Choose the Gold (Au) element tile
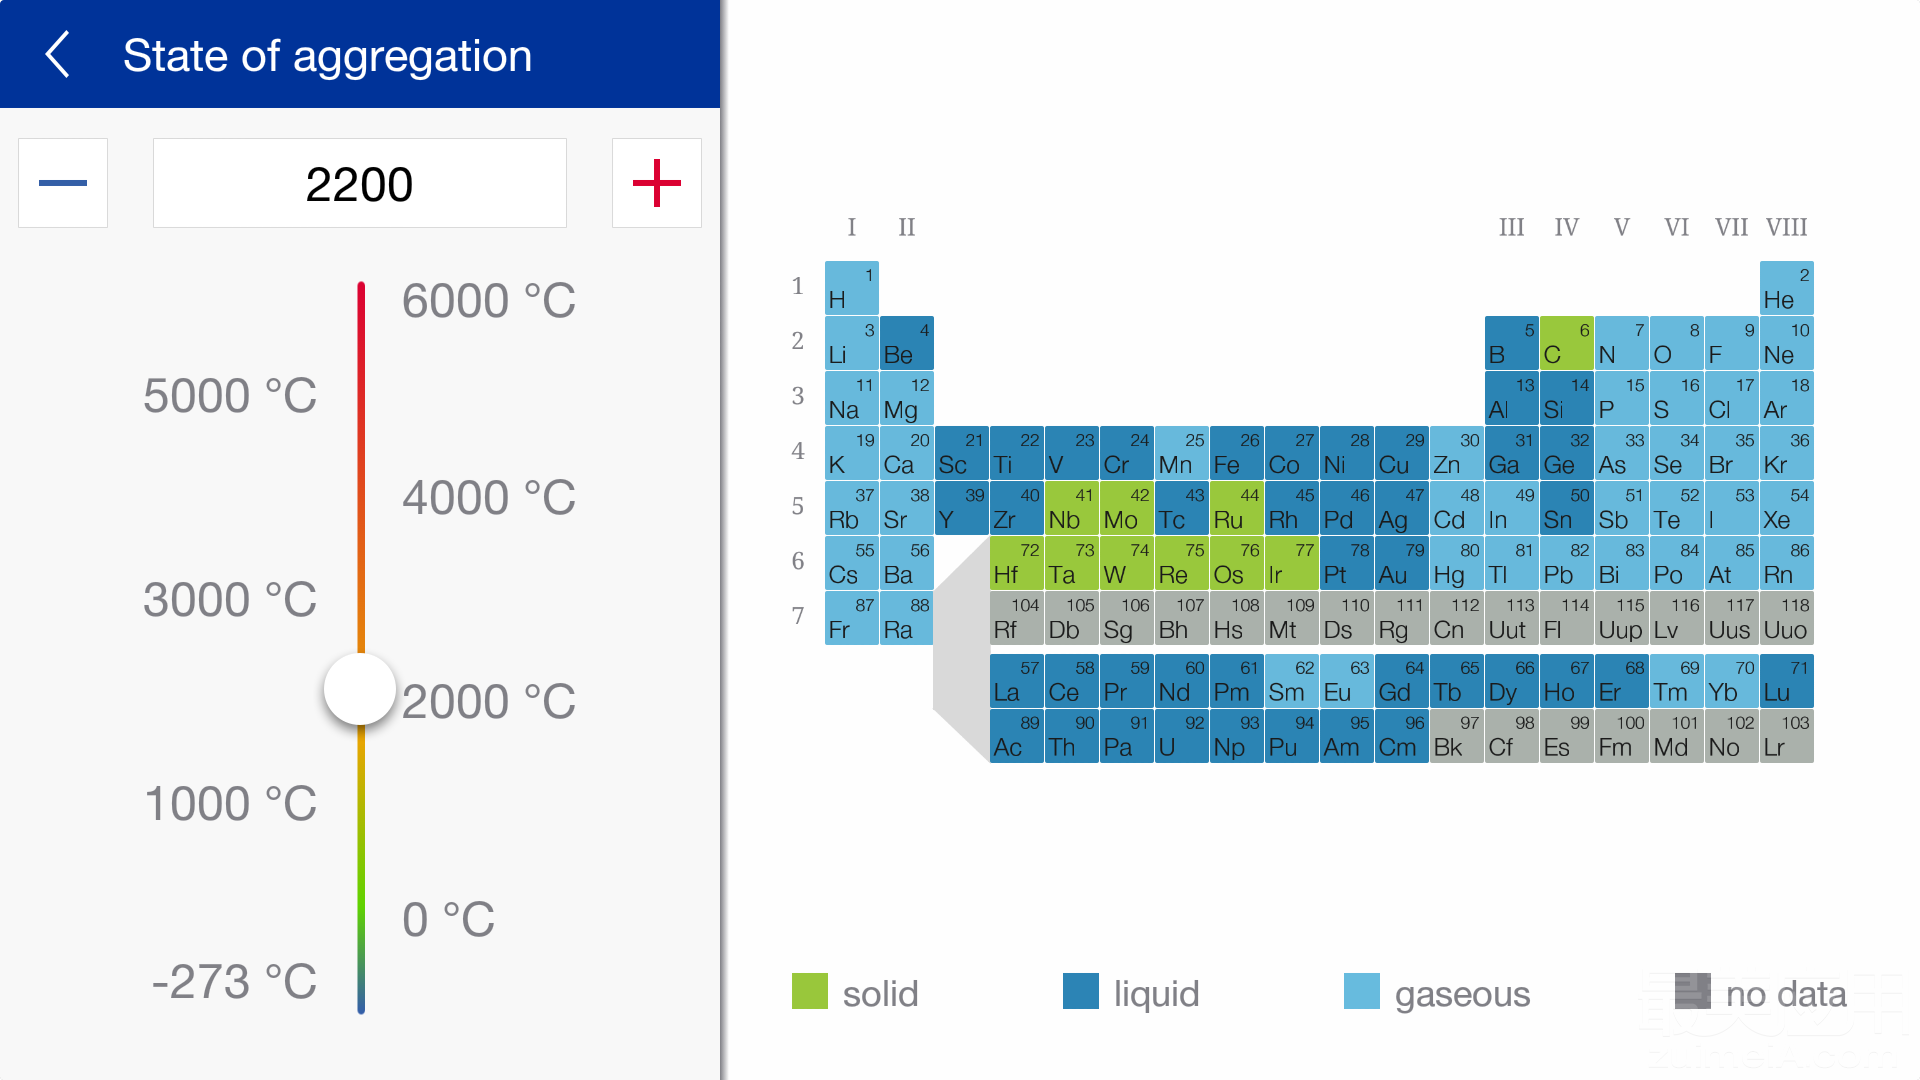The width and height of the screenshot is (1920, 1080). coord(1401,563)
